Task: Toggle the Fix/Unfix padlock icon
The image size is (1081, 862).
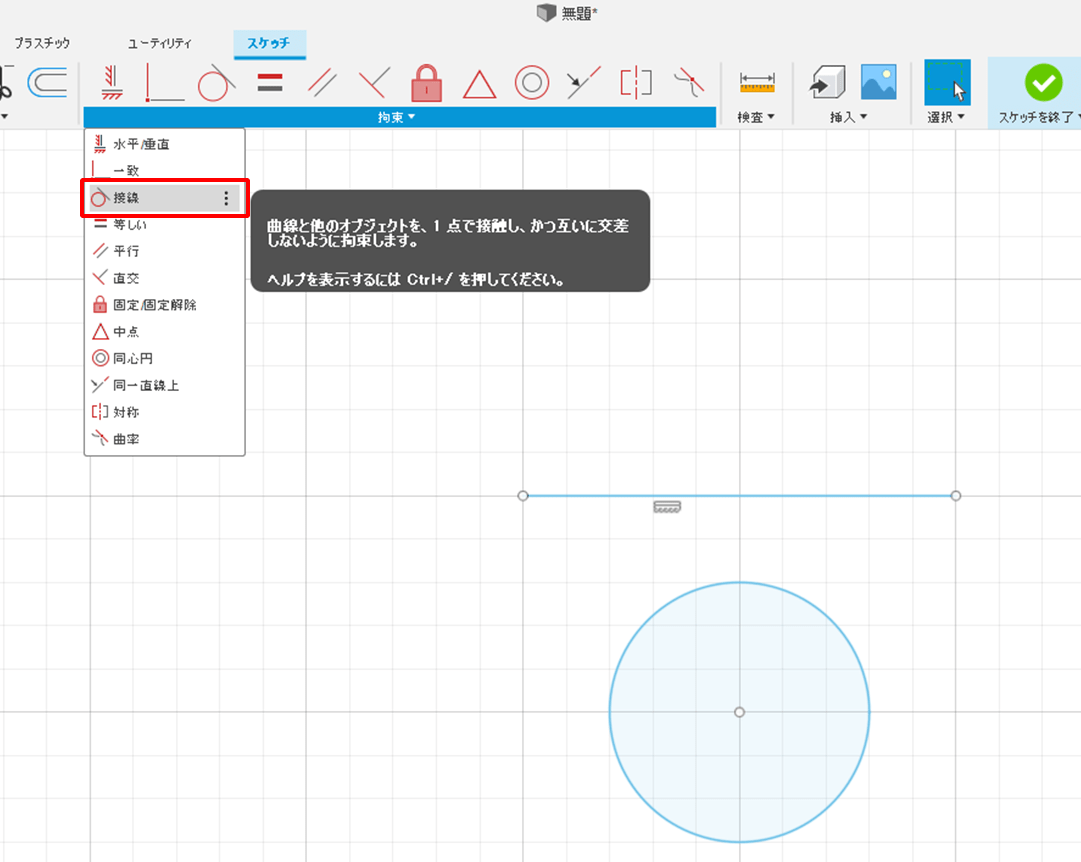Action: (x=427, y=83)
